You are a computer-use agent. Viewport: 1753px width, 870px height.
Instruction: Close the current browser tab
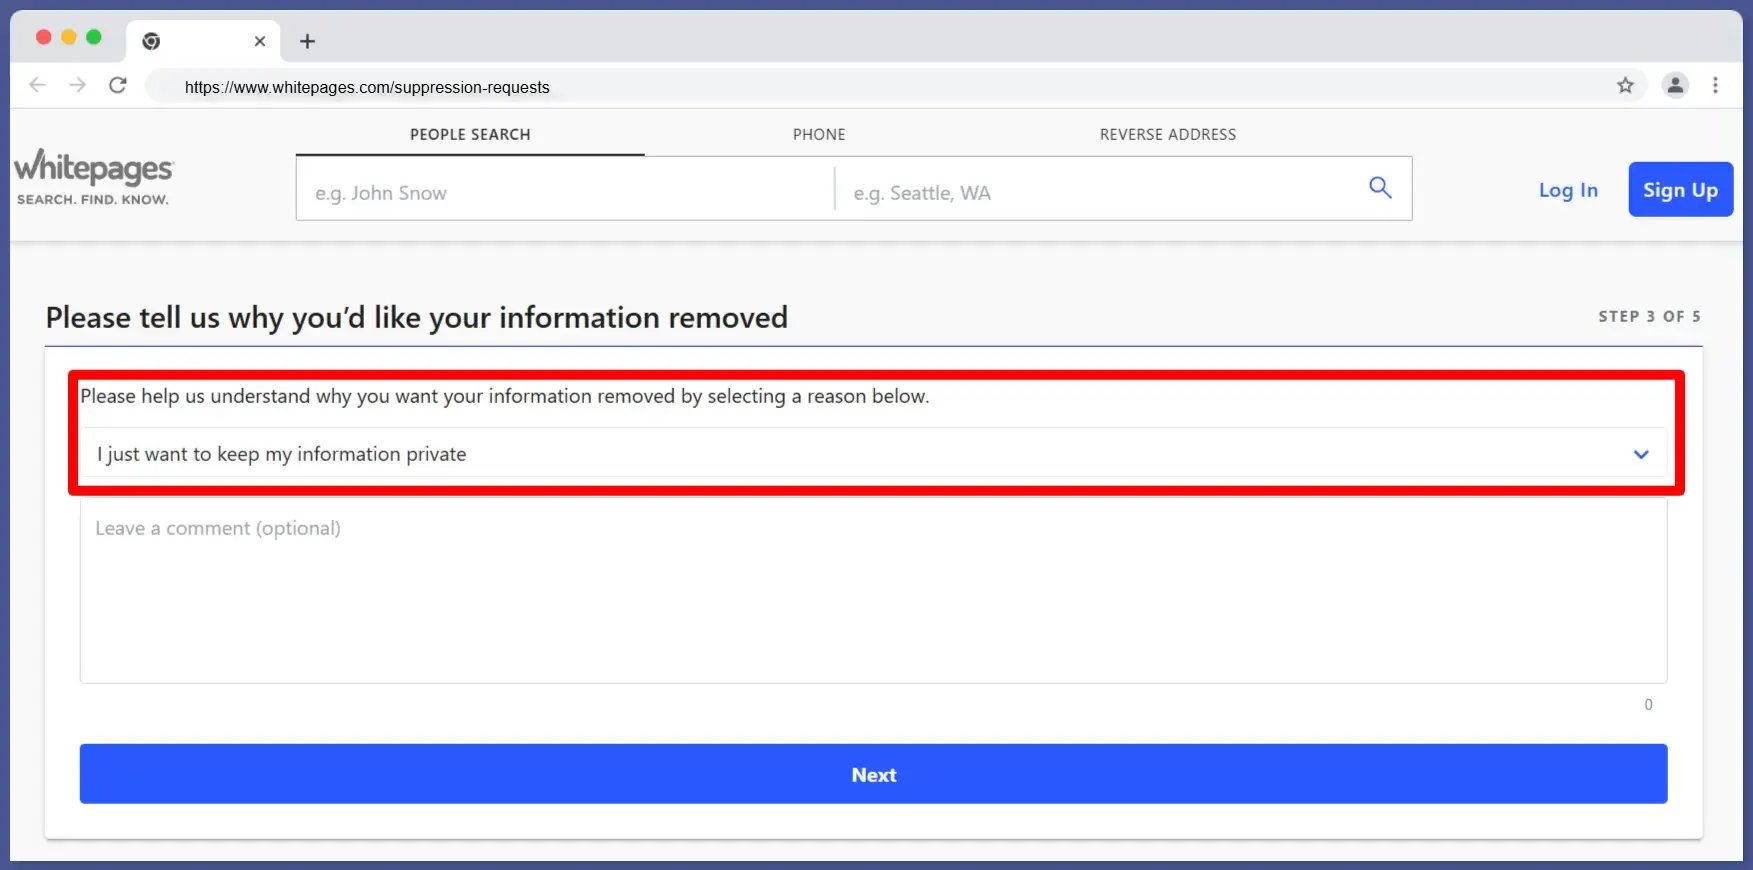(260, 41)
